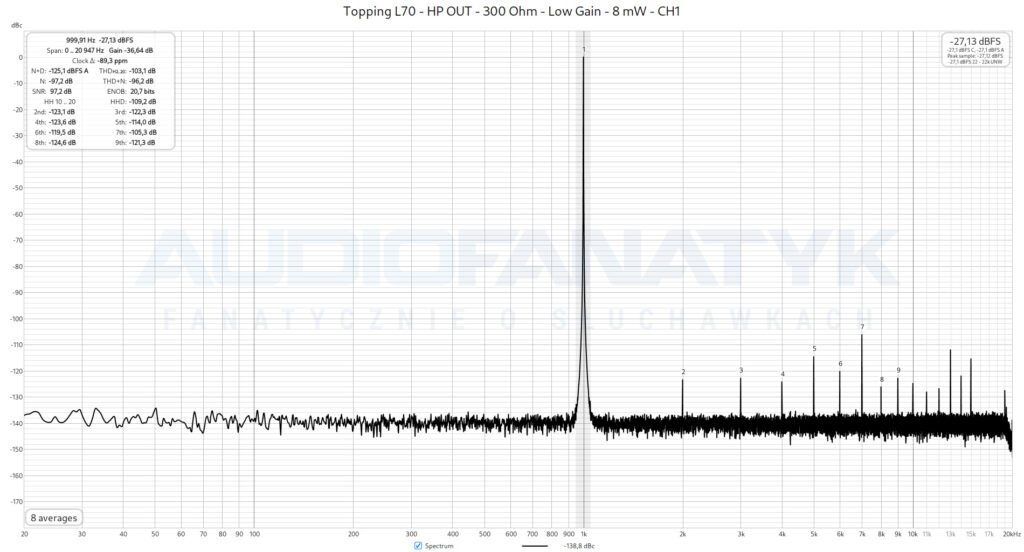
Task: Click the '20kHz' frequency axis label
Action: tap(1012, 534)
